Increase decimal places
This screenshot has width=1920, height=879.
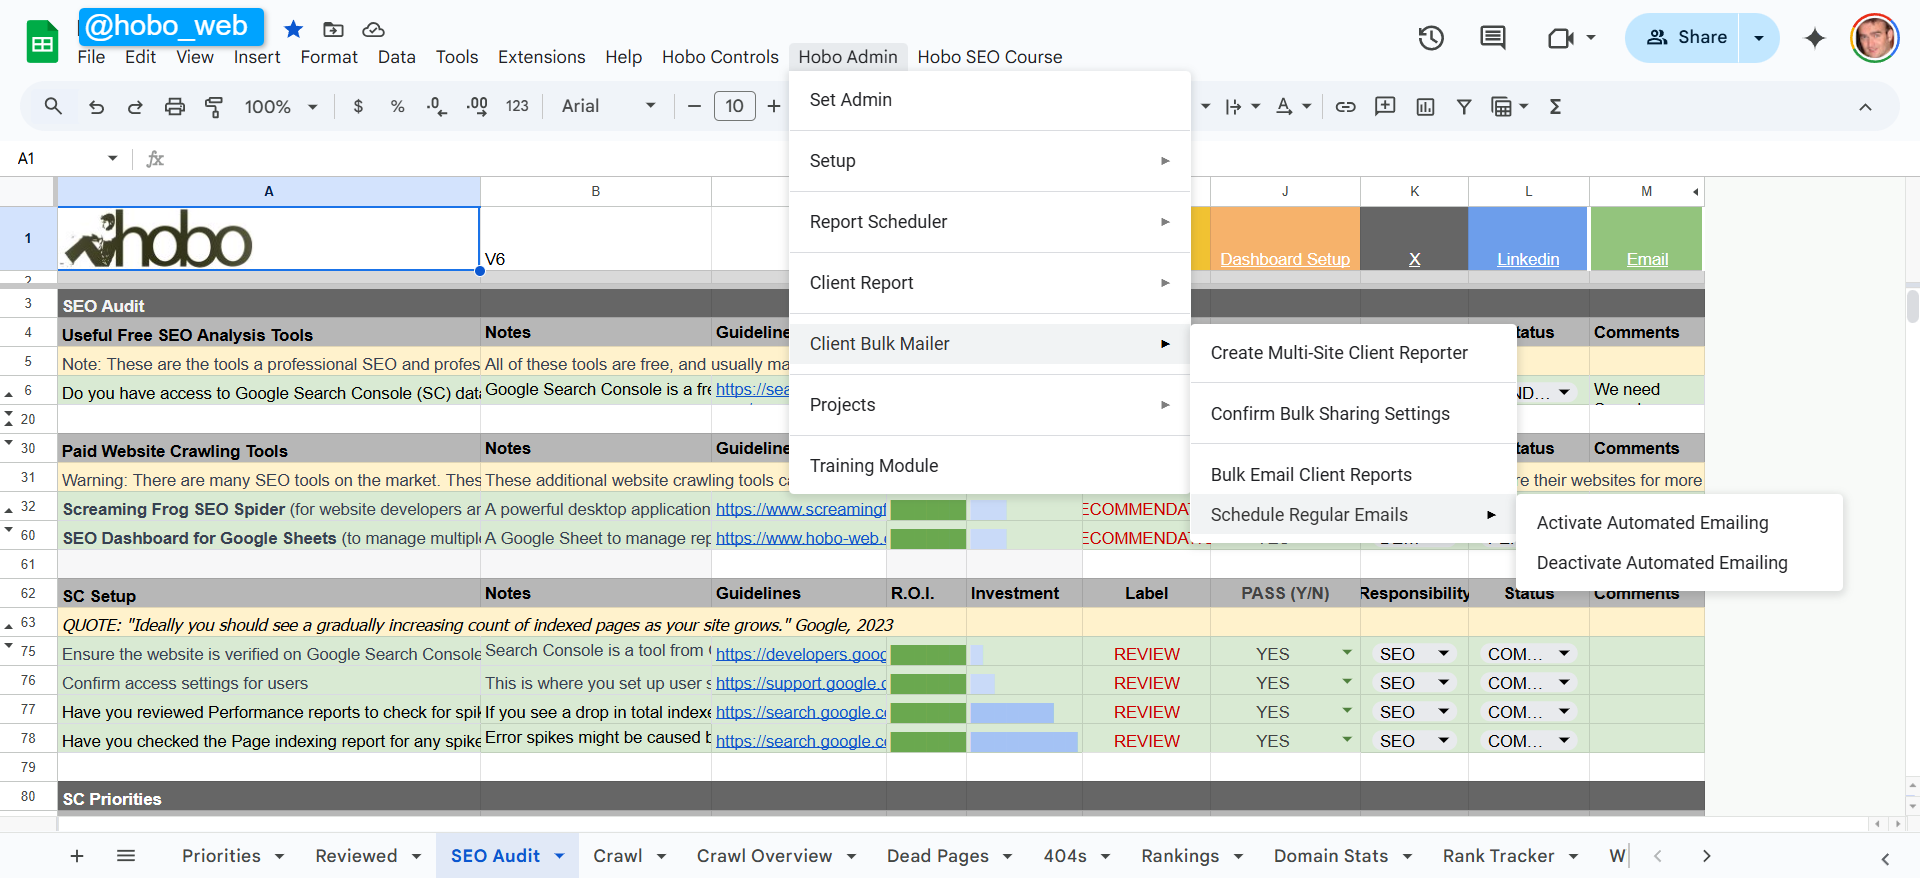pyautogui.click(x=477, y=106)
